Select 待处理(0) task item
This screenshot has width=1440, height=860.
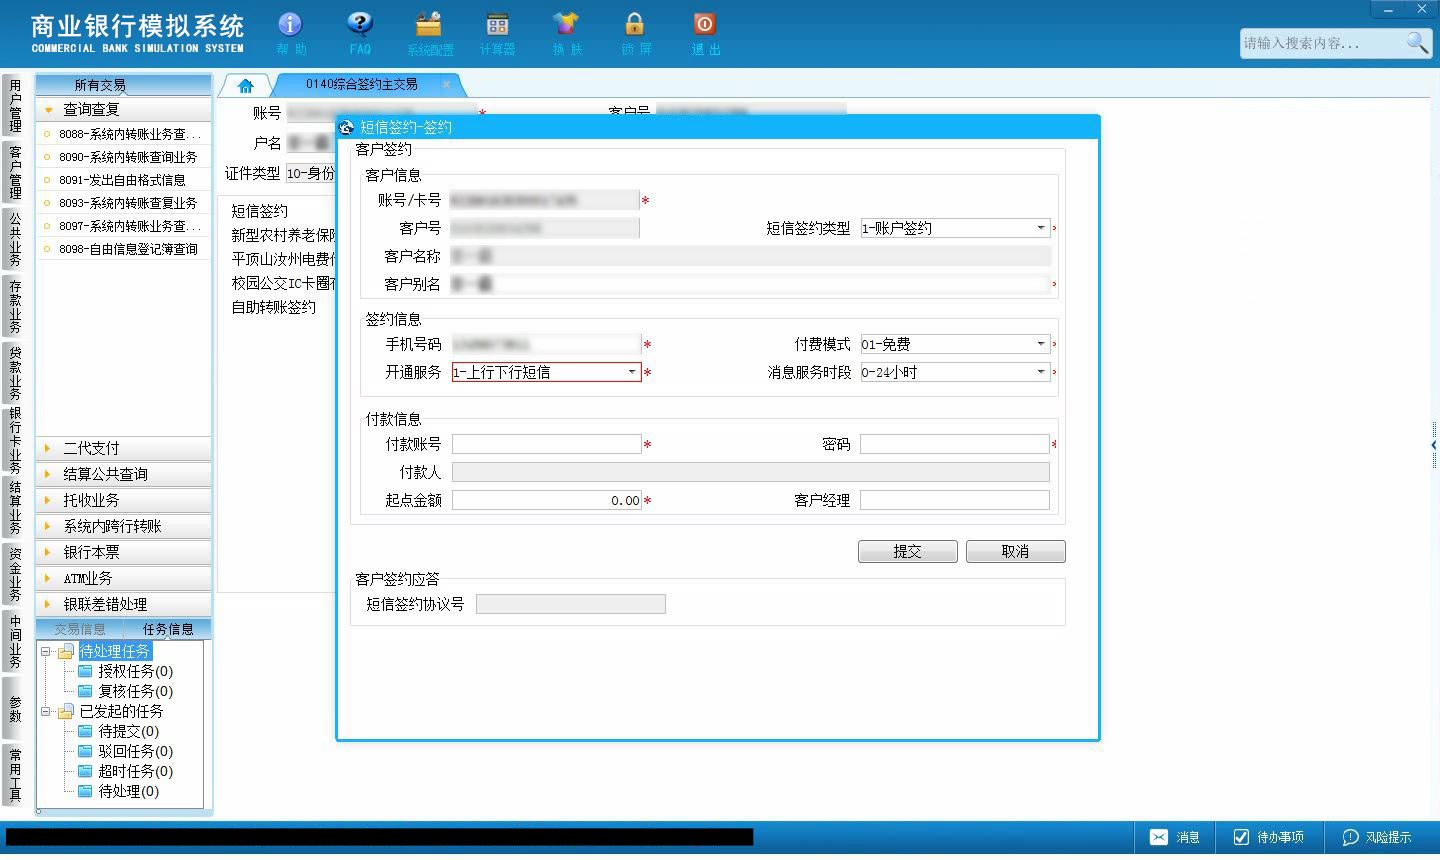coord(119,791)
